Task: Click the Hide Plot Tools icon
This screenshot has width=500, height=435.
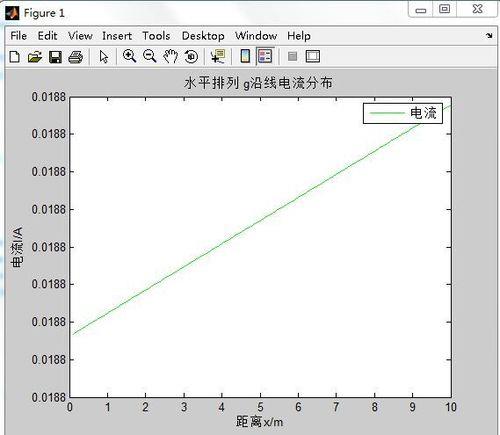Action: pos(292,56)
